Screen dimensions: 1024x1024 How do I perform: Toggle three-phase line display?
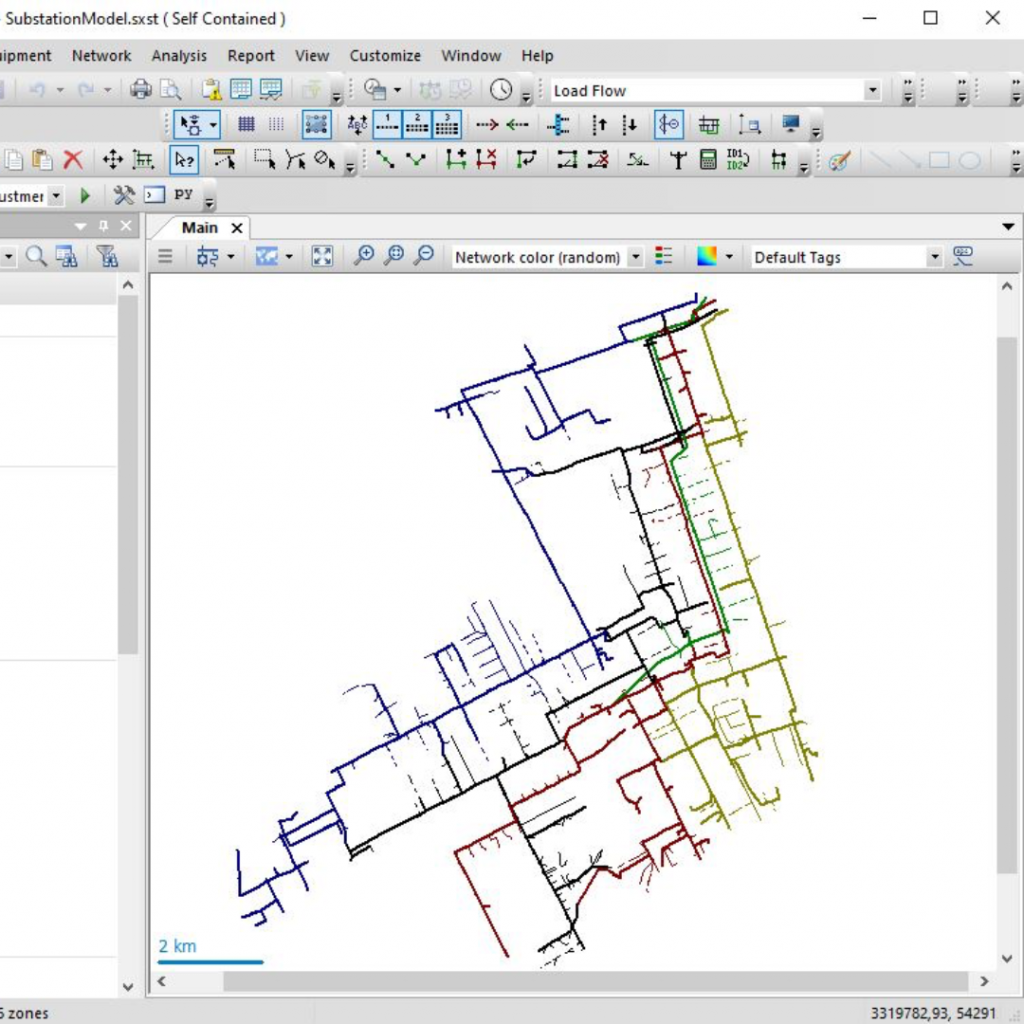[446, 123]
